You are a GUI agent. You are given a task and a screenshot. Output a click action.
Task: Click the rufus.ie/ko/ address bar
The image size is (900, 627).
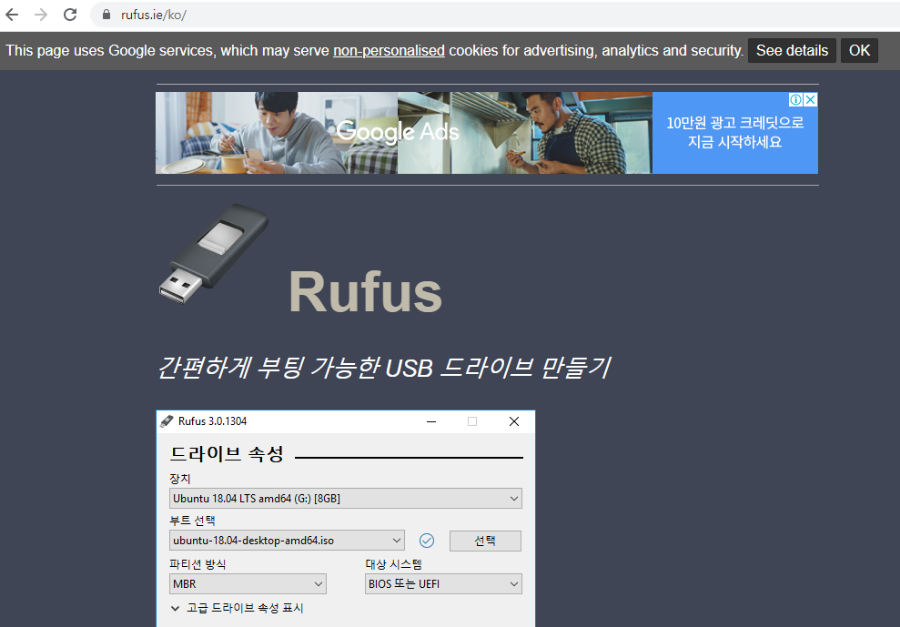[x=494, y=15]
